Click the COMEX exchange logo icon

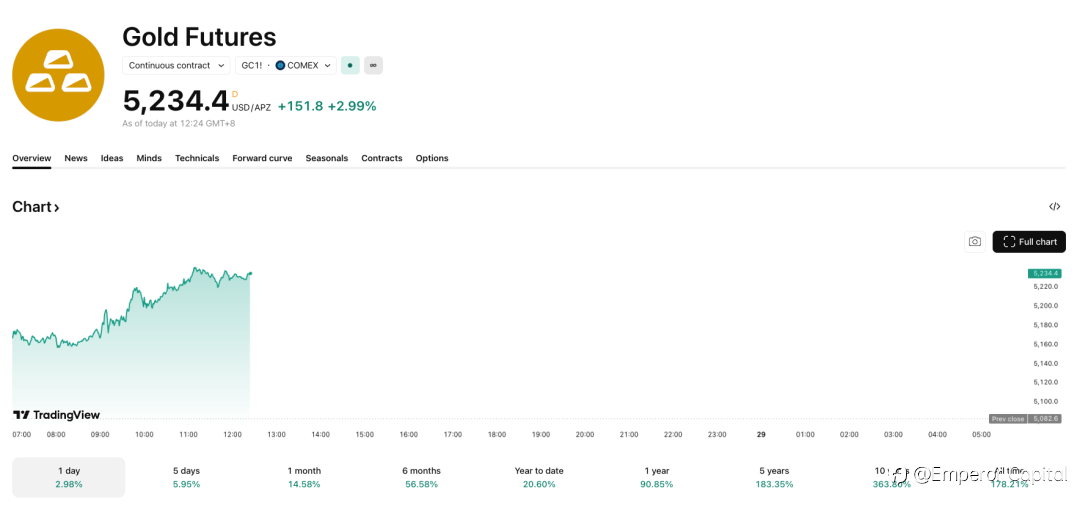pyautogui.click(x=280, y=65)
